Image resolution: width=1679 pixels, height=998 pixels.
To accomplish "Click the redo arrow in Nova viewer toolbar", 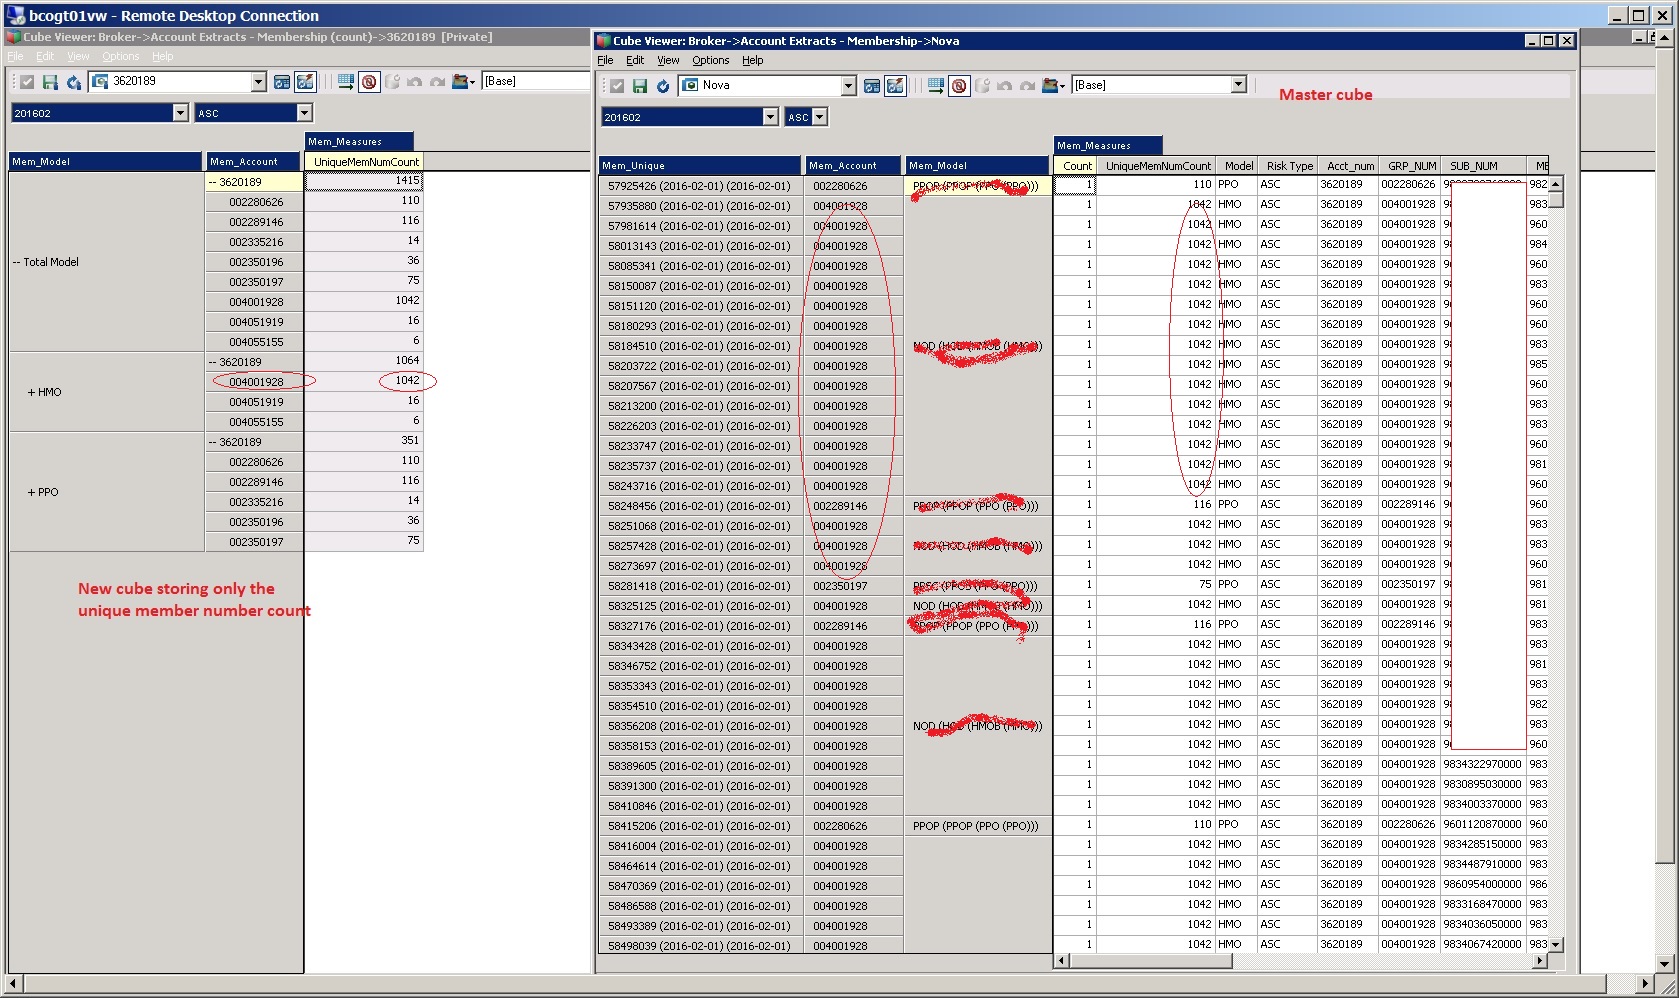I will pyautogui.click(x=1027, y=86).
